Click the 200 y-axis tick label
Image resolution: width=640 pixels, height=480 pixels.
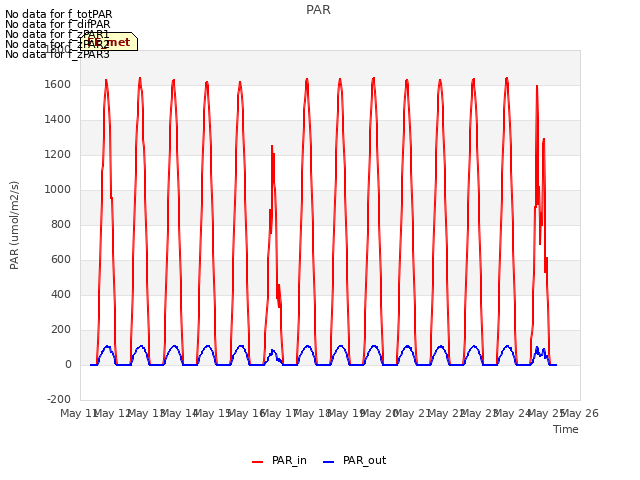click(61, 330)
